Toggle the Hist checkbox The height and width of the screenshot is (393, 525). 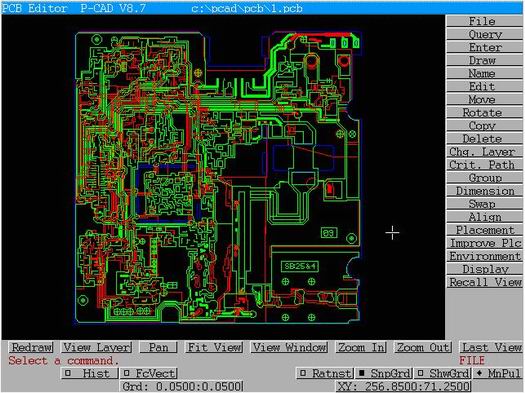89,373
